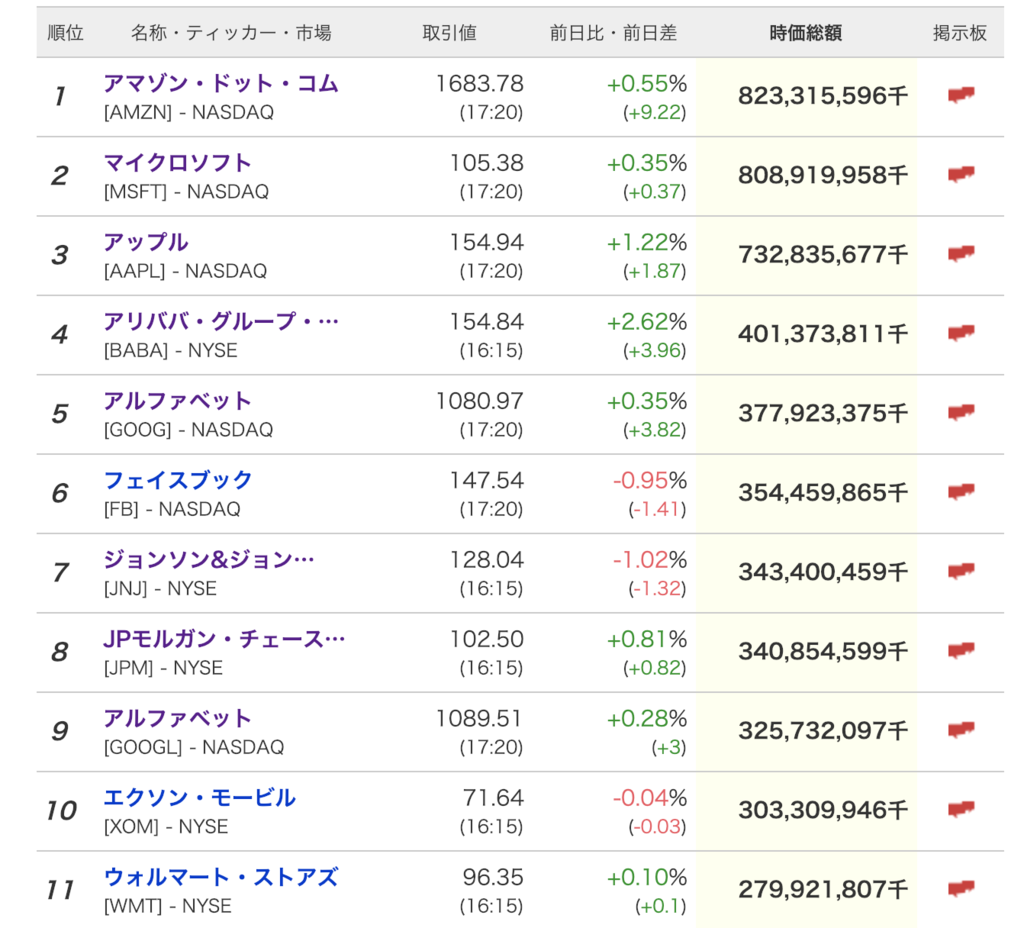Open the マイクロソフト stock link
This screenshot has height=928, width=1024.
pos(178,163)
